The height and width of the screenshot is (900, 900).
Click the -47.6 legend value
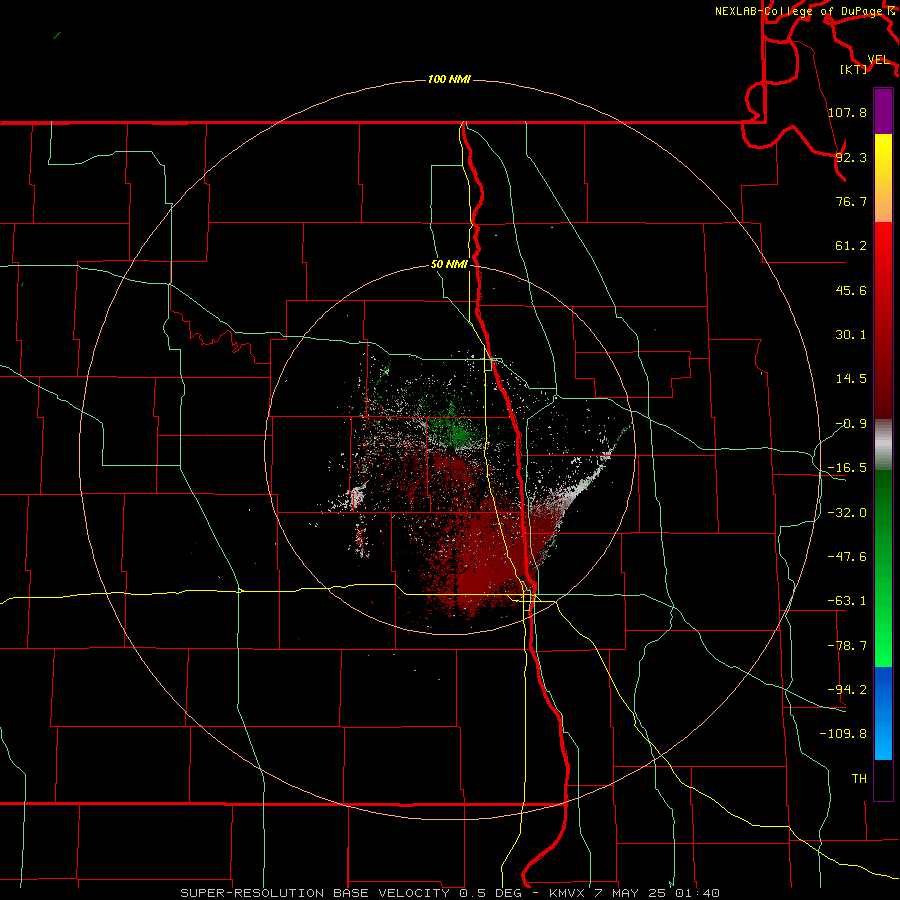click(x=847, y=557)
